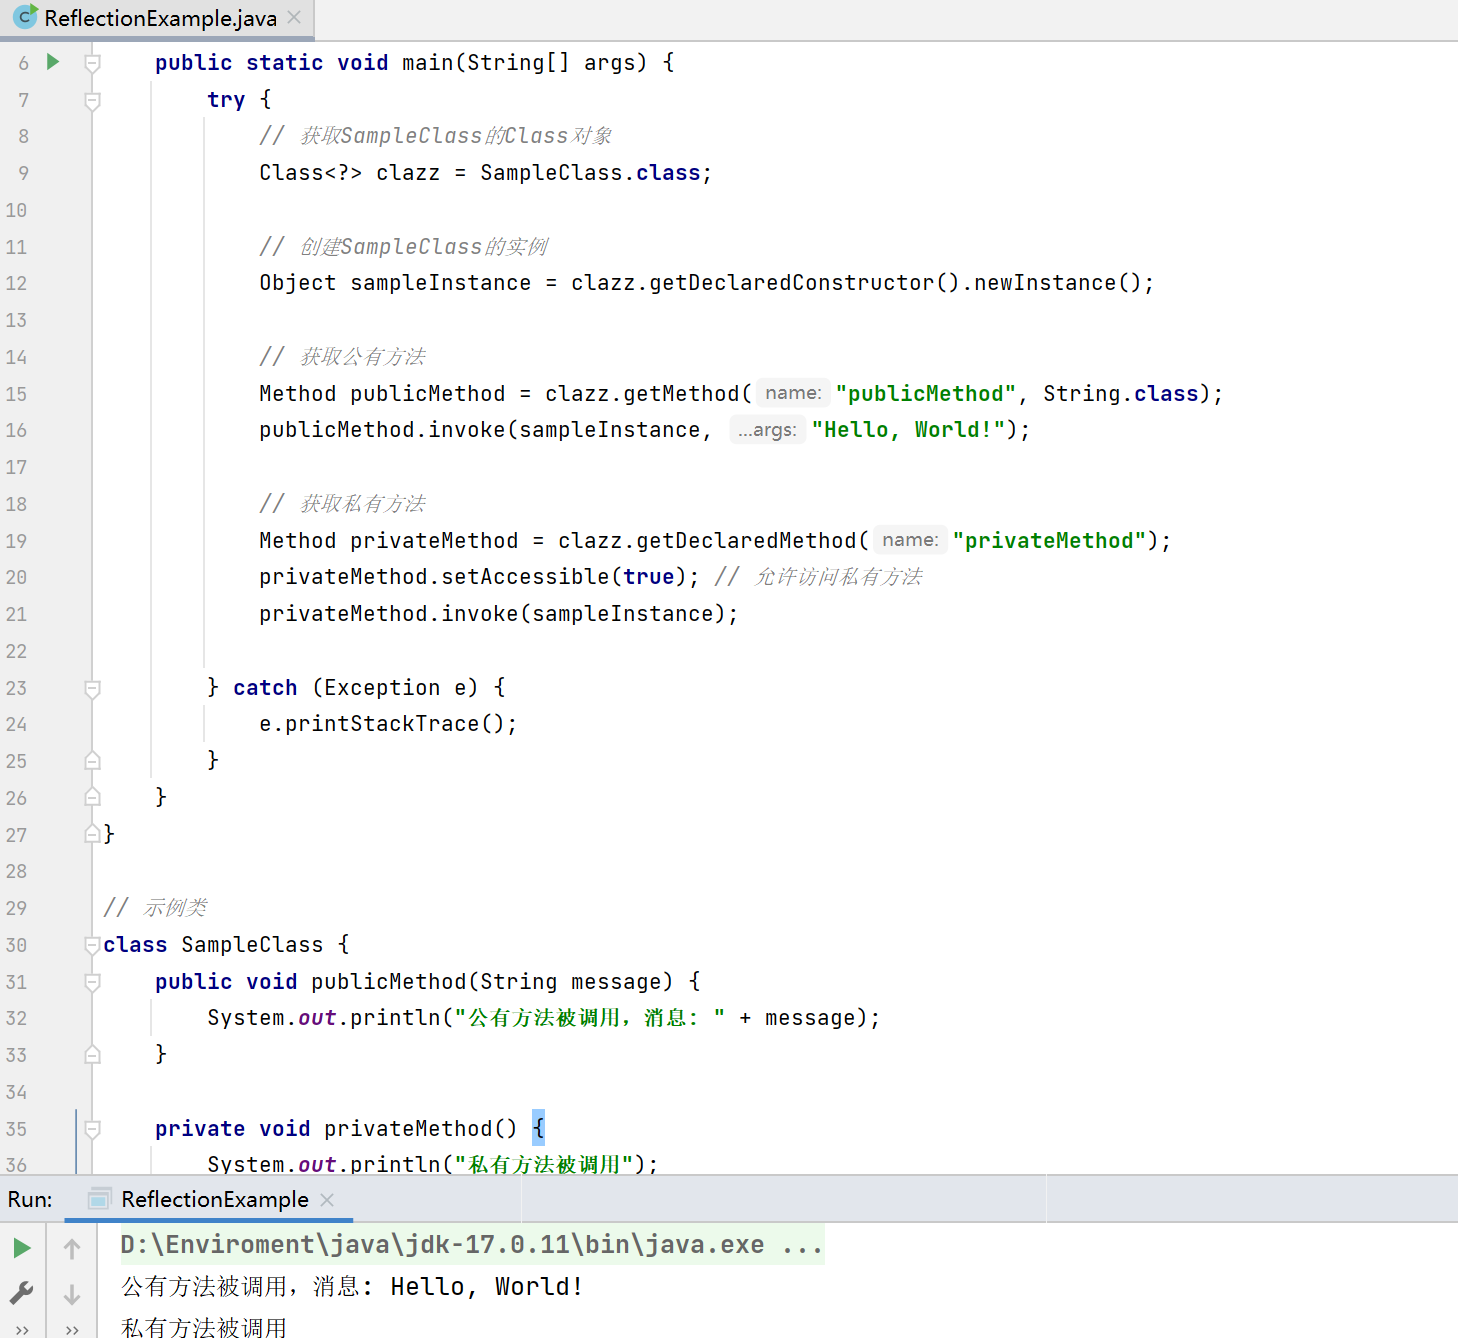Viewport: 1458px width, 1338px height.
Task: Click class fold end marker at line 27
Action: [92, 833]
